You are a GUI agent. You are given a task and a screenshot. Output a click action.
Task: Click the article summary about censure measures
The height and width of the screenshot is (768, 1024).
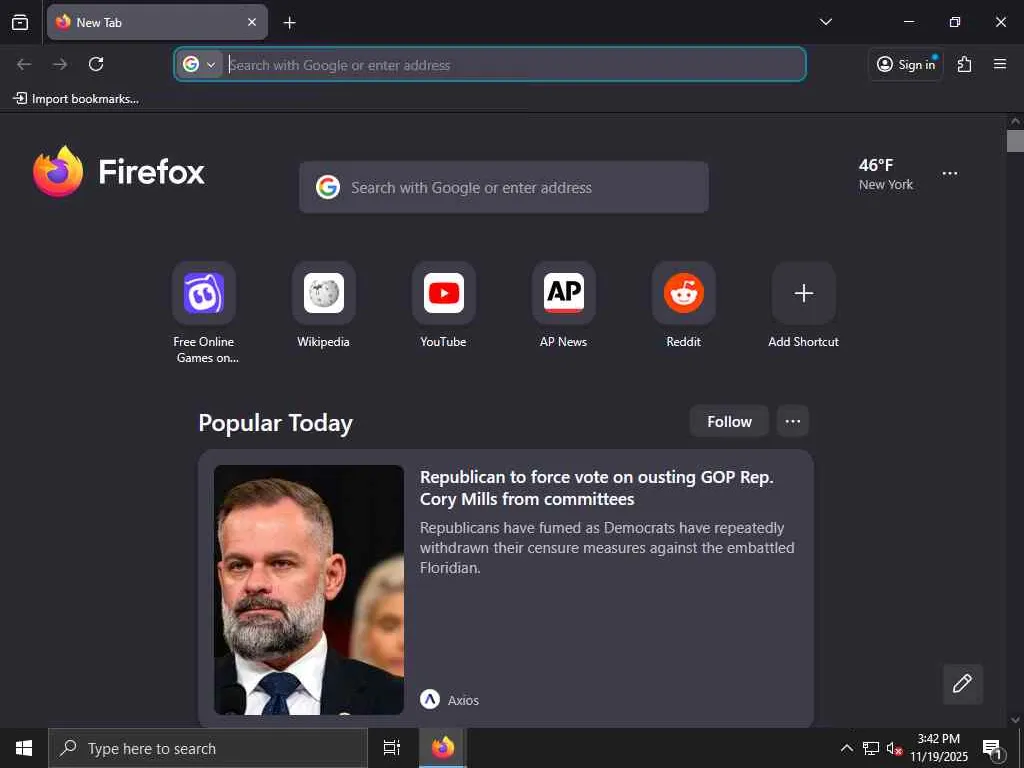point(607,547)
